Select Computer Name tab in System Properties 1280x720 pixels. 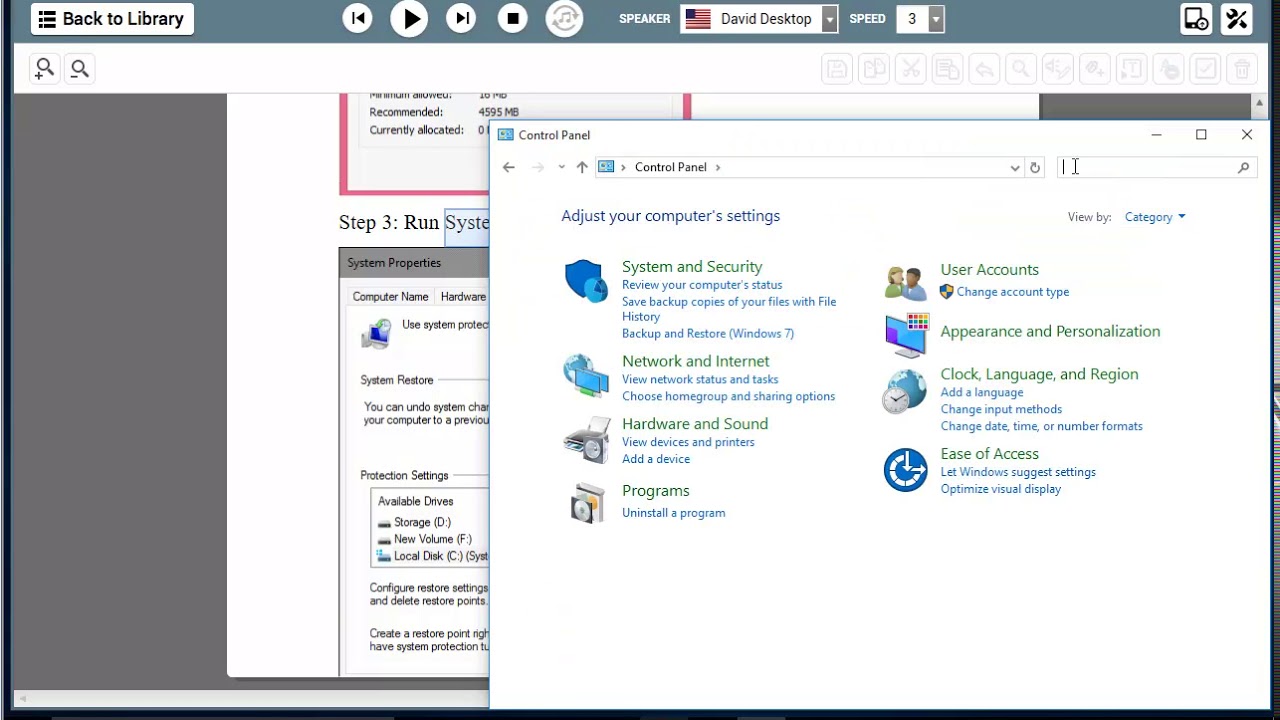(x=390, y=297)
